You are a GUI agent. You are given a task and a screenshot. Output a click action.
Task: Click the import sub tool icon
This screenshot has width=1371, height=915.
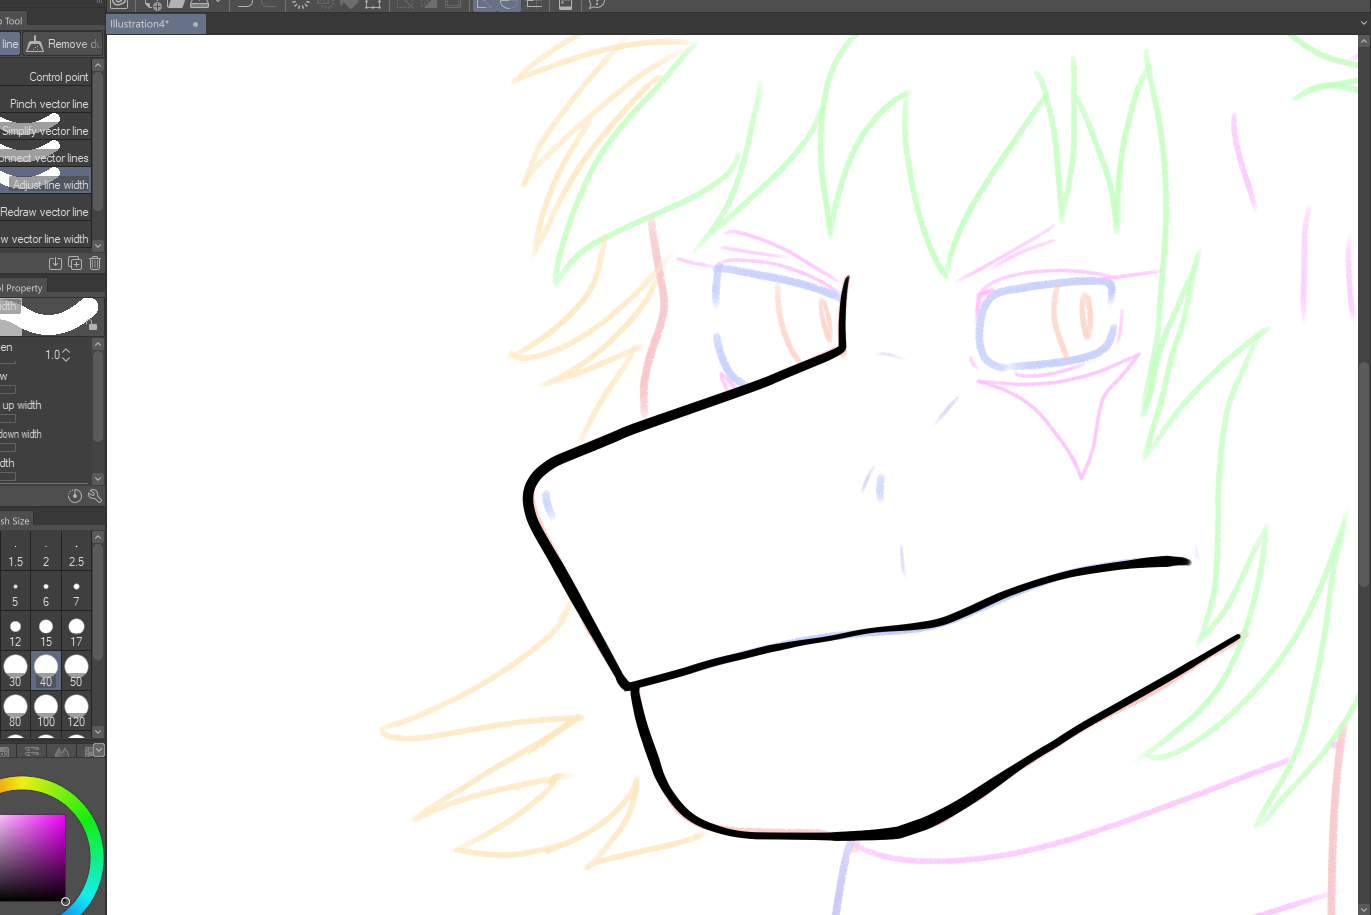(55, 263)
